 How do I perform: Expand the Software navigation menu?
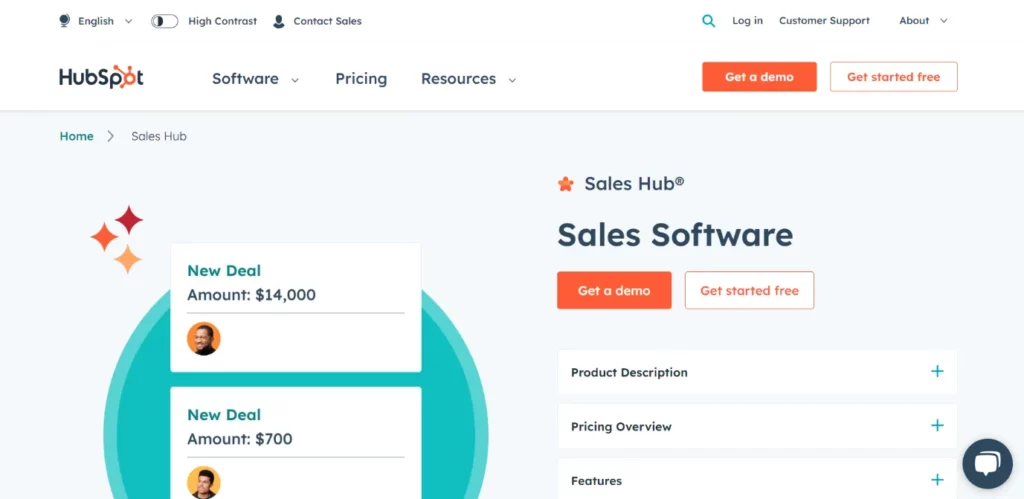coord(255,79)
